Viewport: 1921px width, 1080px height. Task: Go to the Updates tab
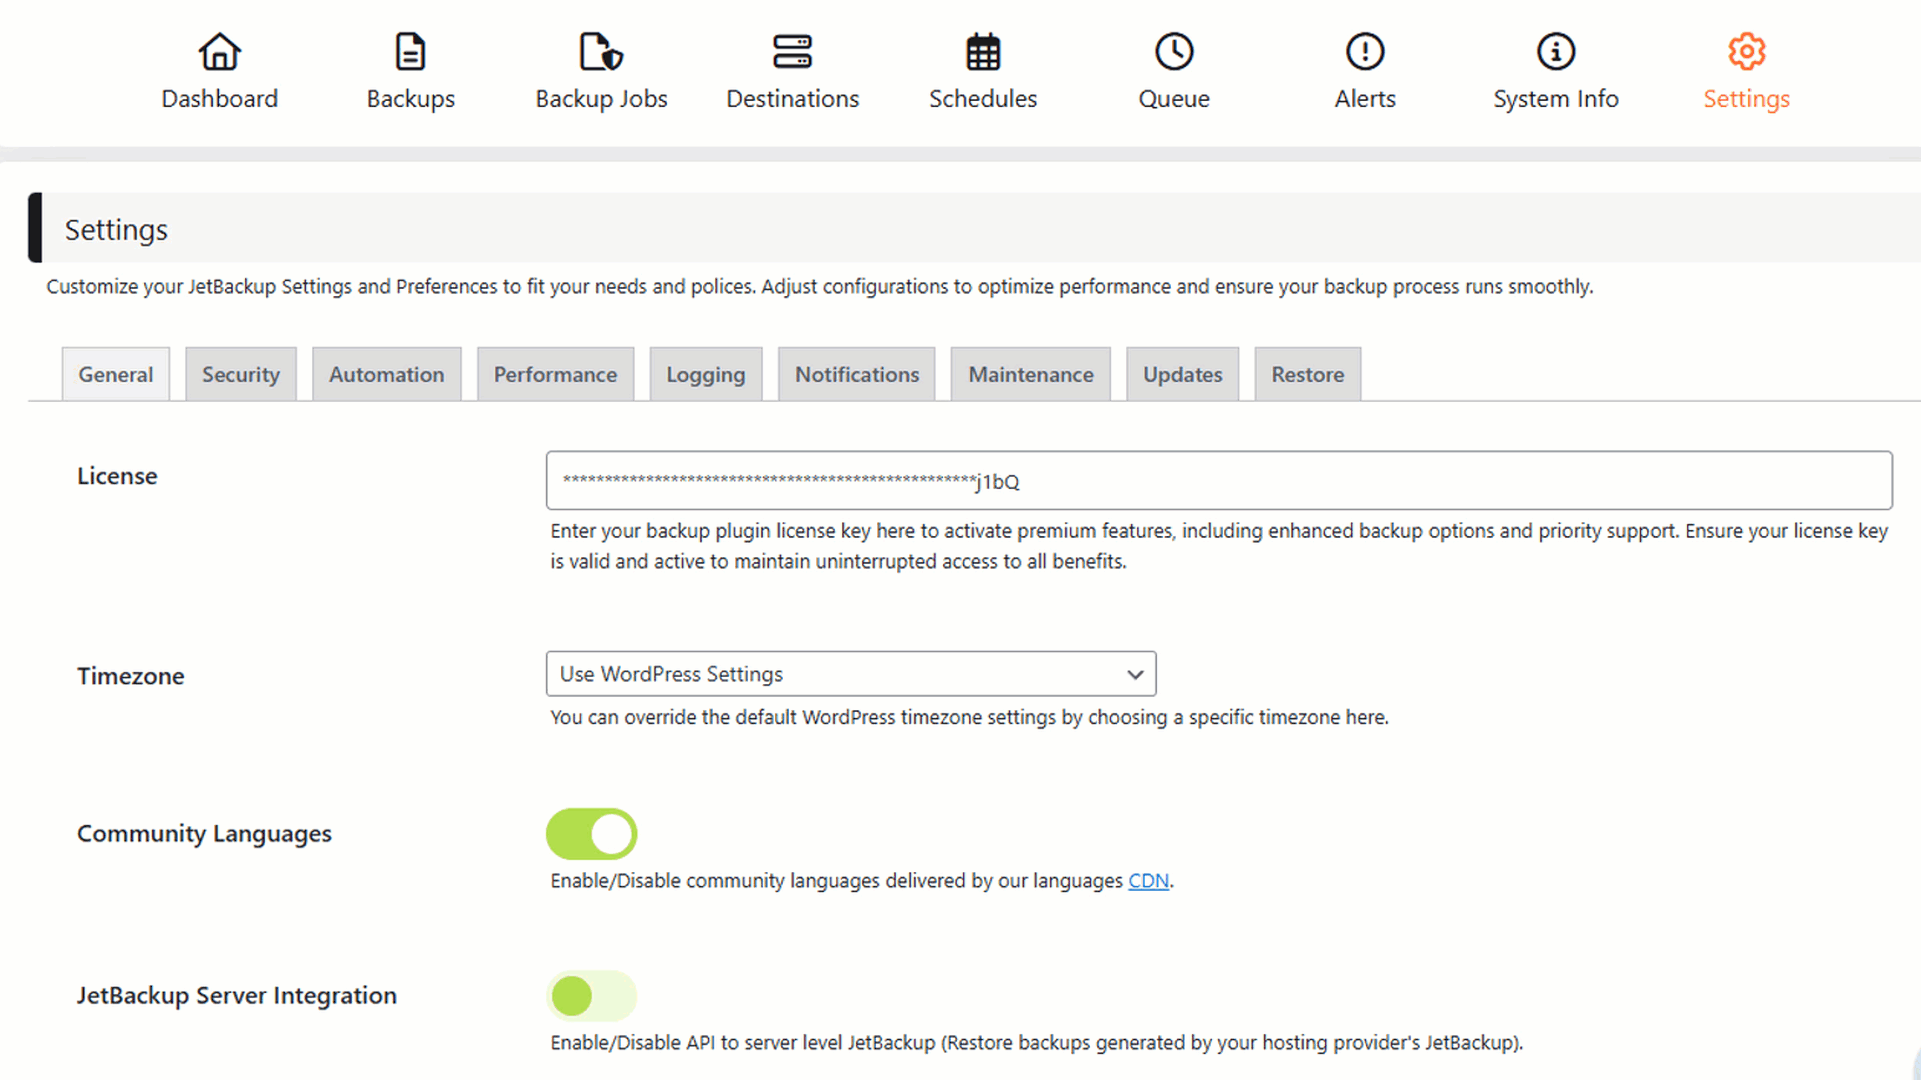coord(1183,374)
